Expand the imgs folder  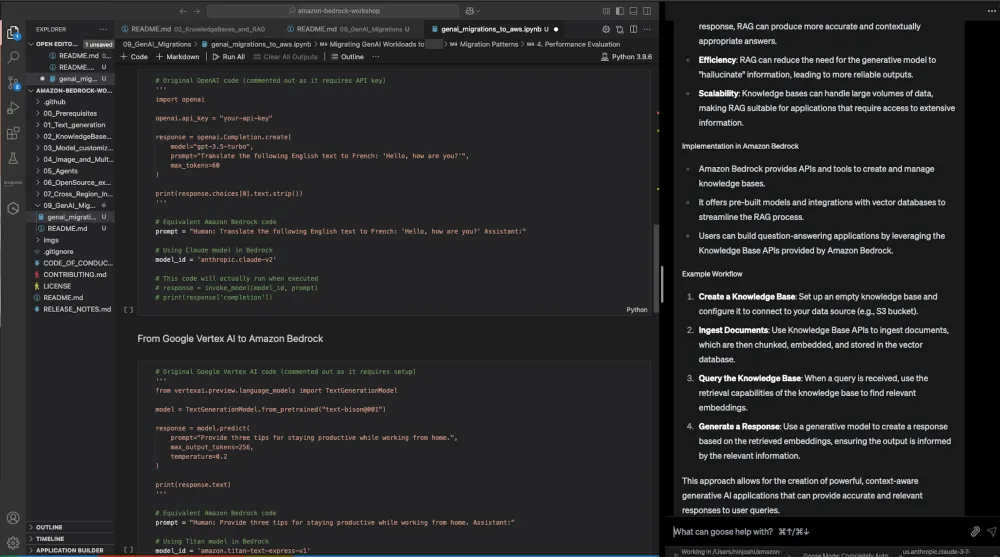point(50,240)
